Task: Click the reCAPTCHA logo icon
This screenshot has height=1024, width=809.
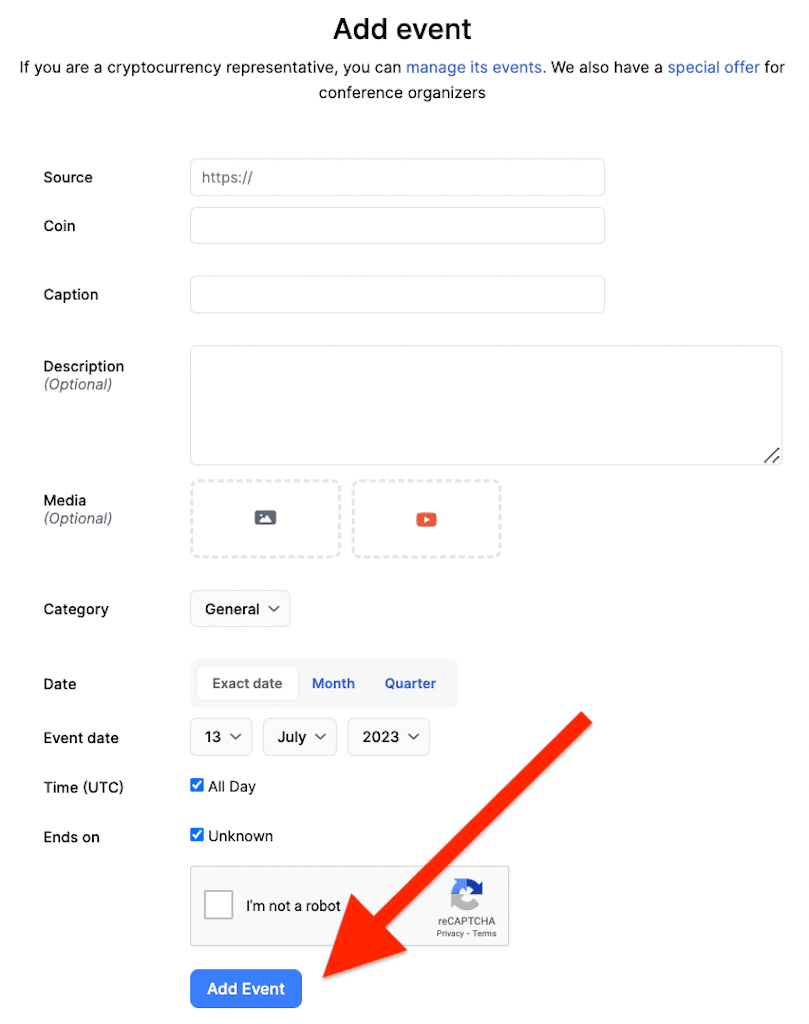Action: coord(466,894)
